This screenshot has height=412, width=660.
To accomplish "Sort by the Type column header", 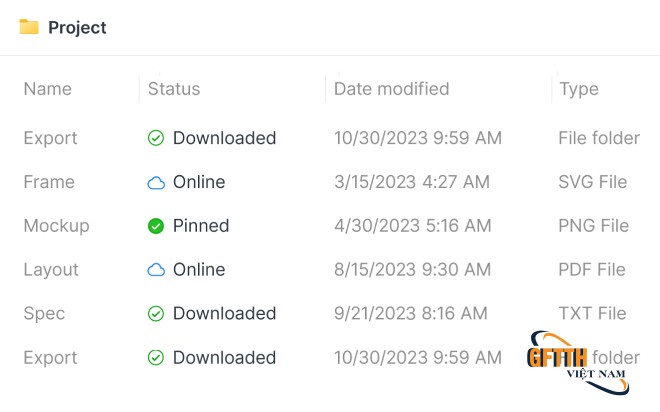I will (579, 89).
